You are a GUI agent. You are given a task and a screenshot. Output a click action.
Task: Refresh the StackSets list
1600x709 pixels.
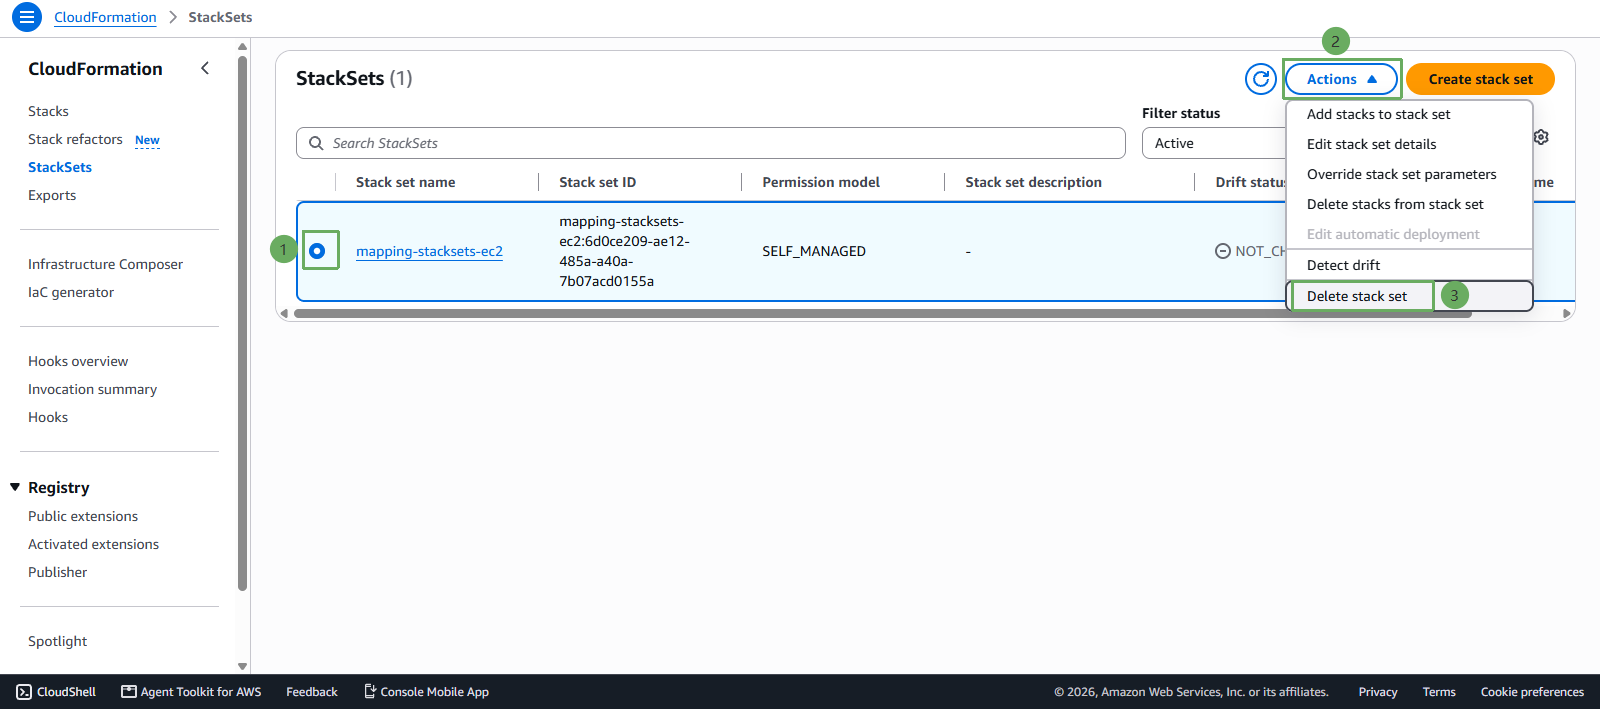pyautogui.click(x=1261, y=79)
